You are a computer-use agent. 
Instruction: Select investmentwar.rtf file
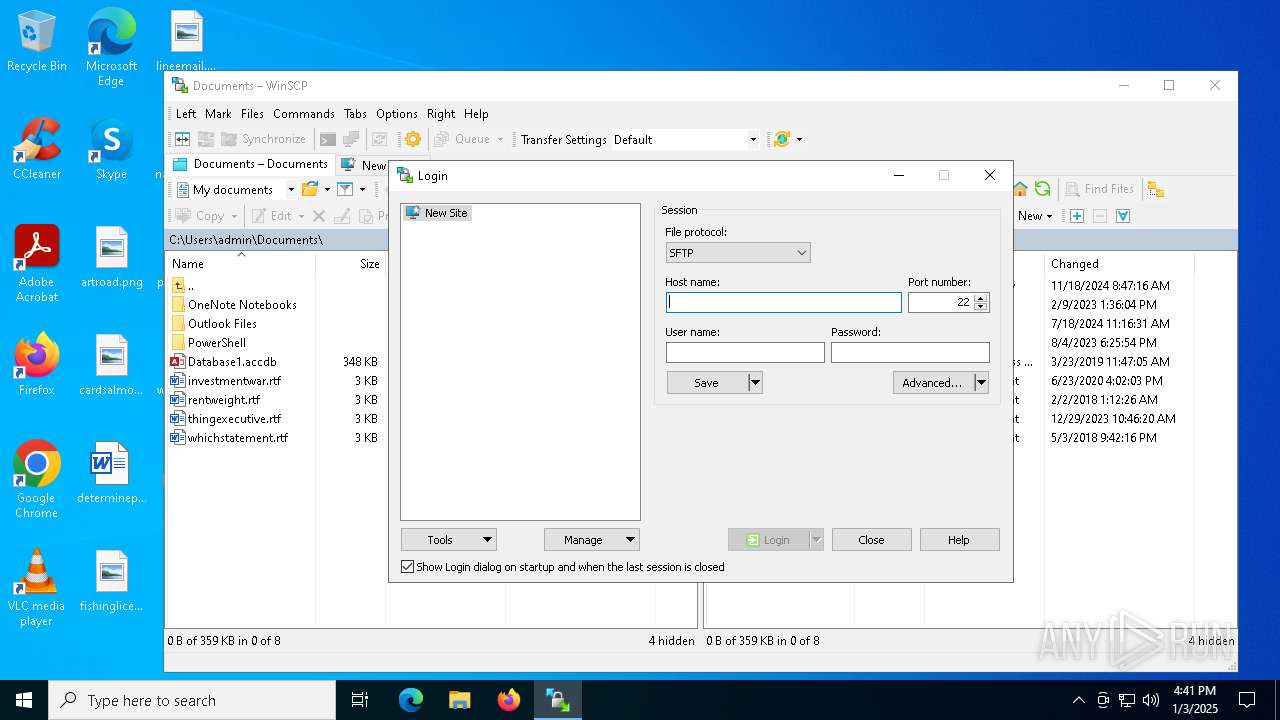click(234, 380)
